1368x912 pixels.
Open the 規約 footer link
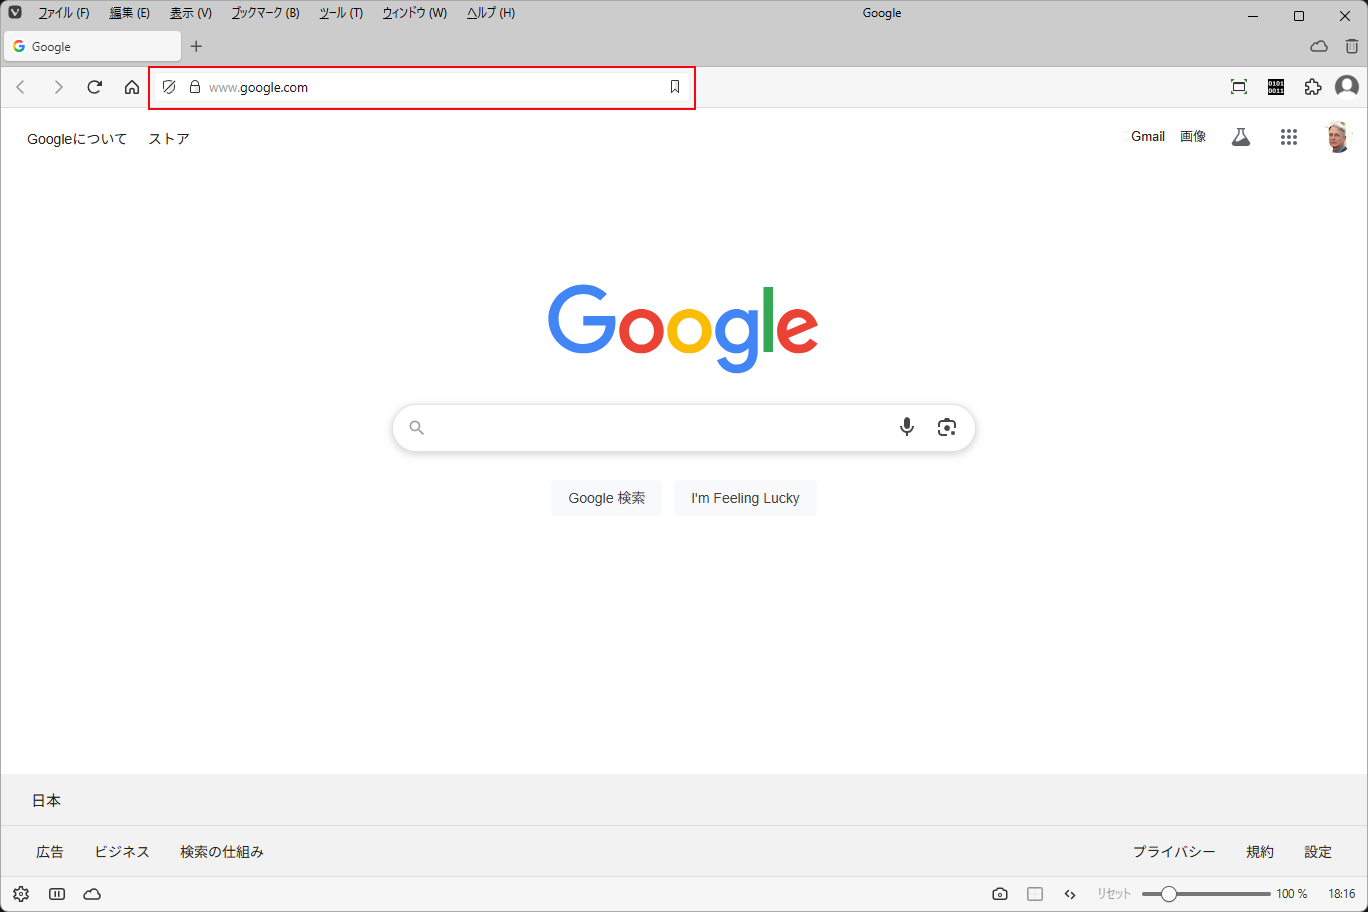pyautogui.click(x=1260, y=852)
